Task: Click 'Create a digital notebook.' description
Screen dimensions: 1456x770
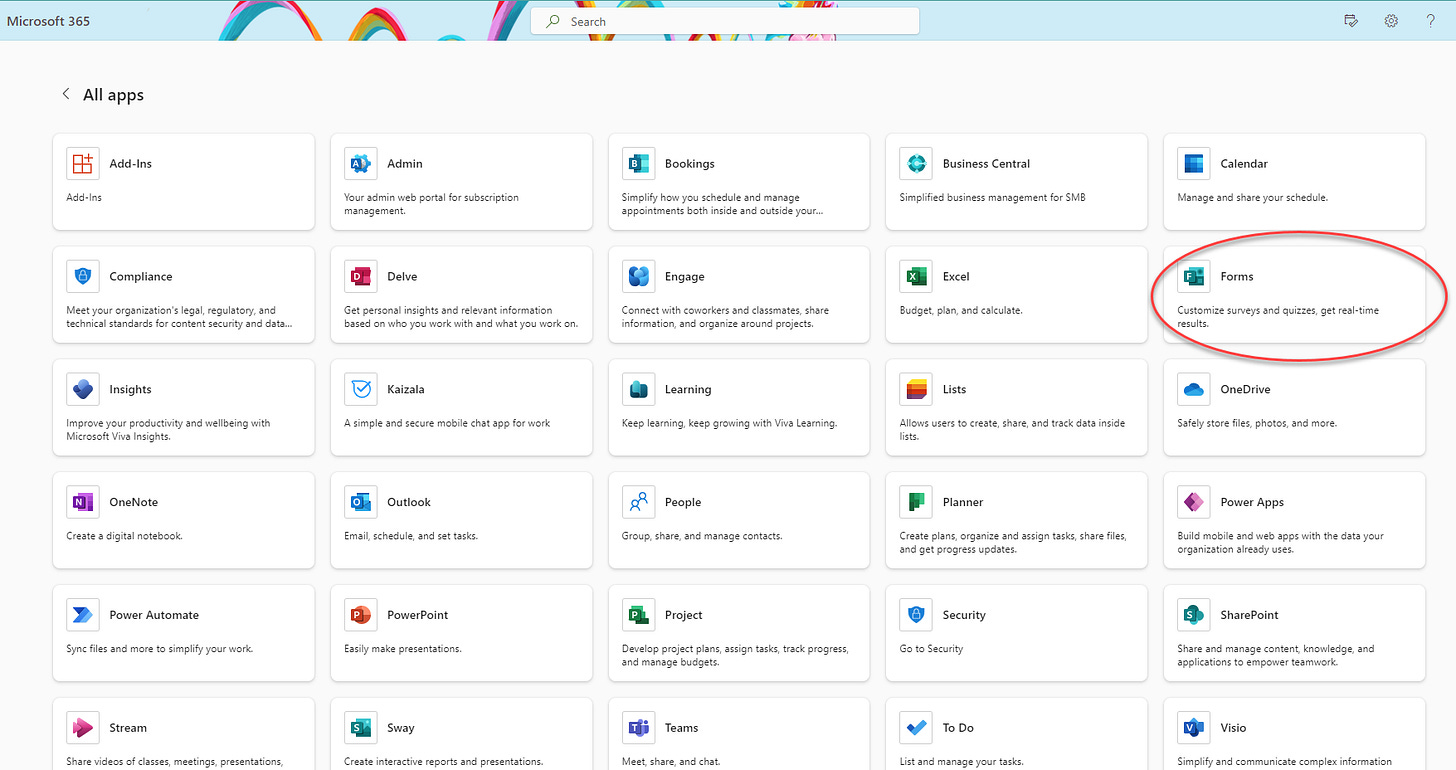Action: tap(125, 536)
